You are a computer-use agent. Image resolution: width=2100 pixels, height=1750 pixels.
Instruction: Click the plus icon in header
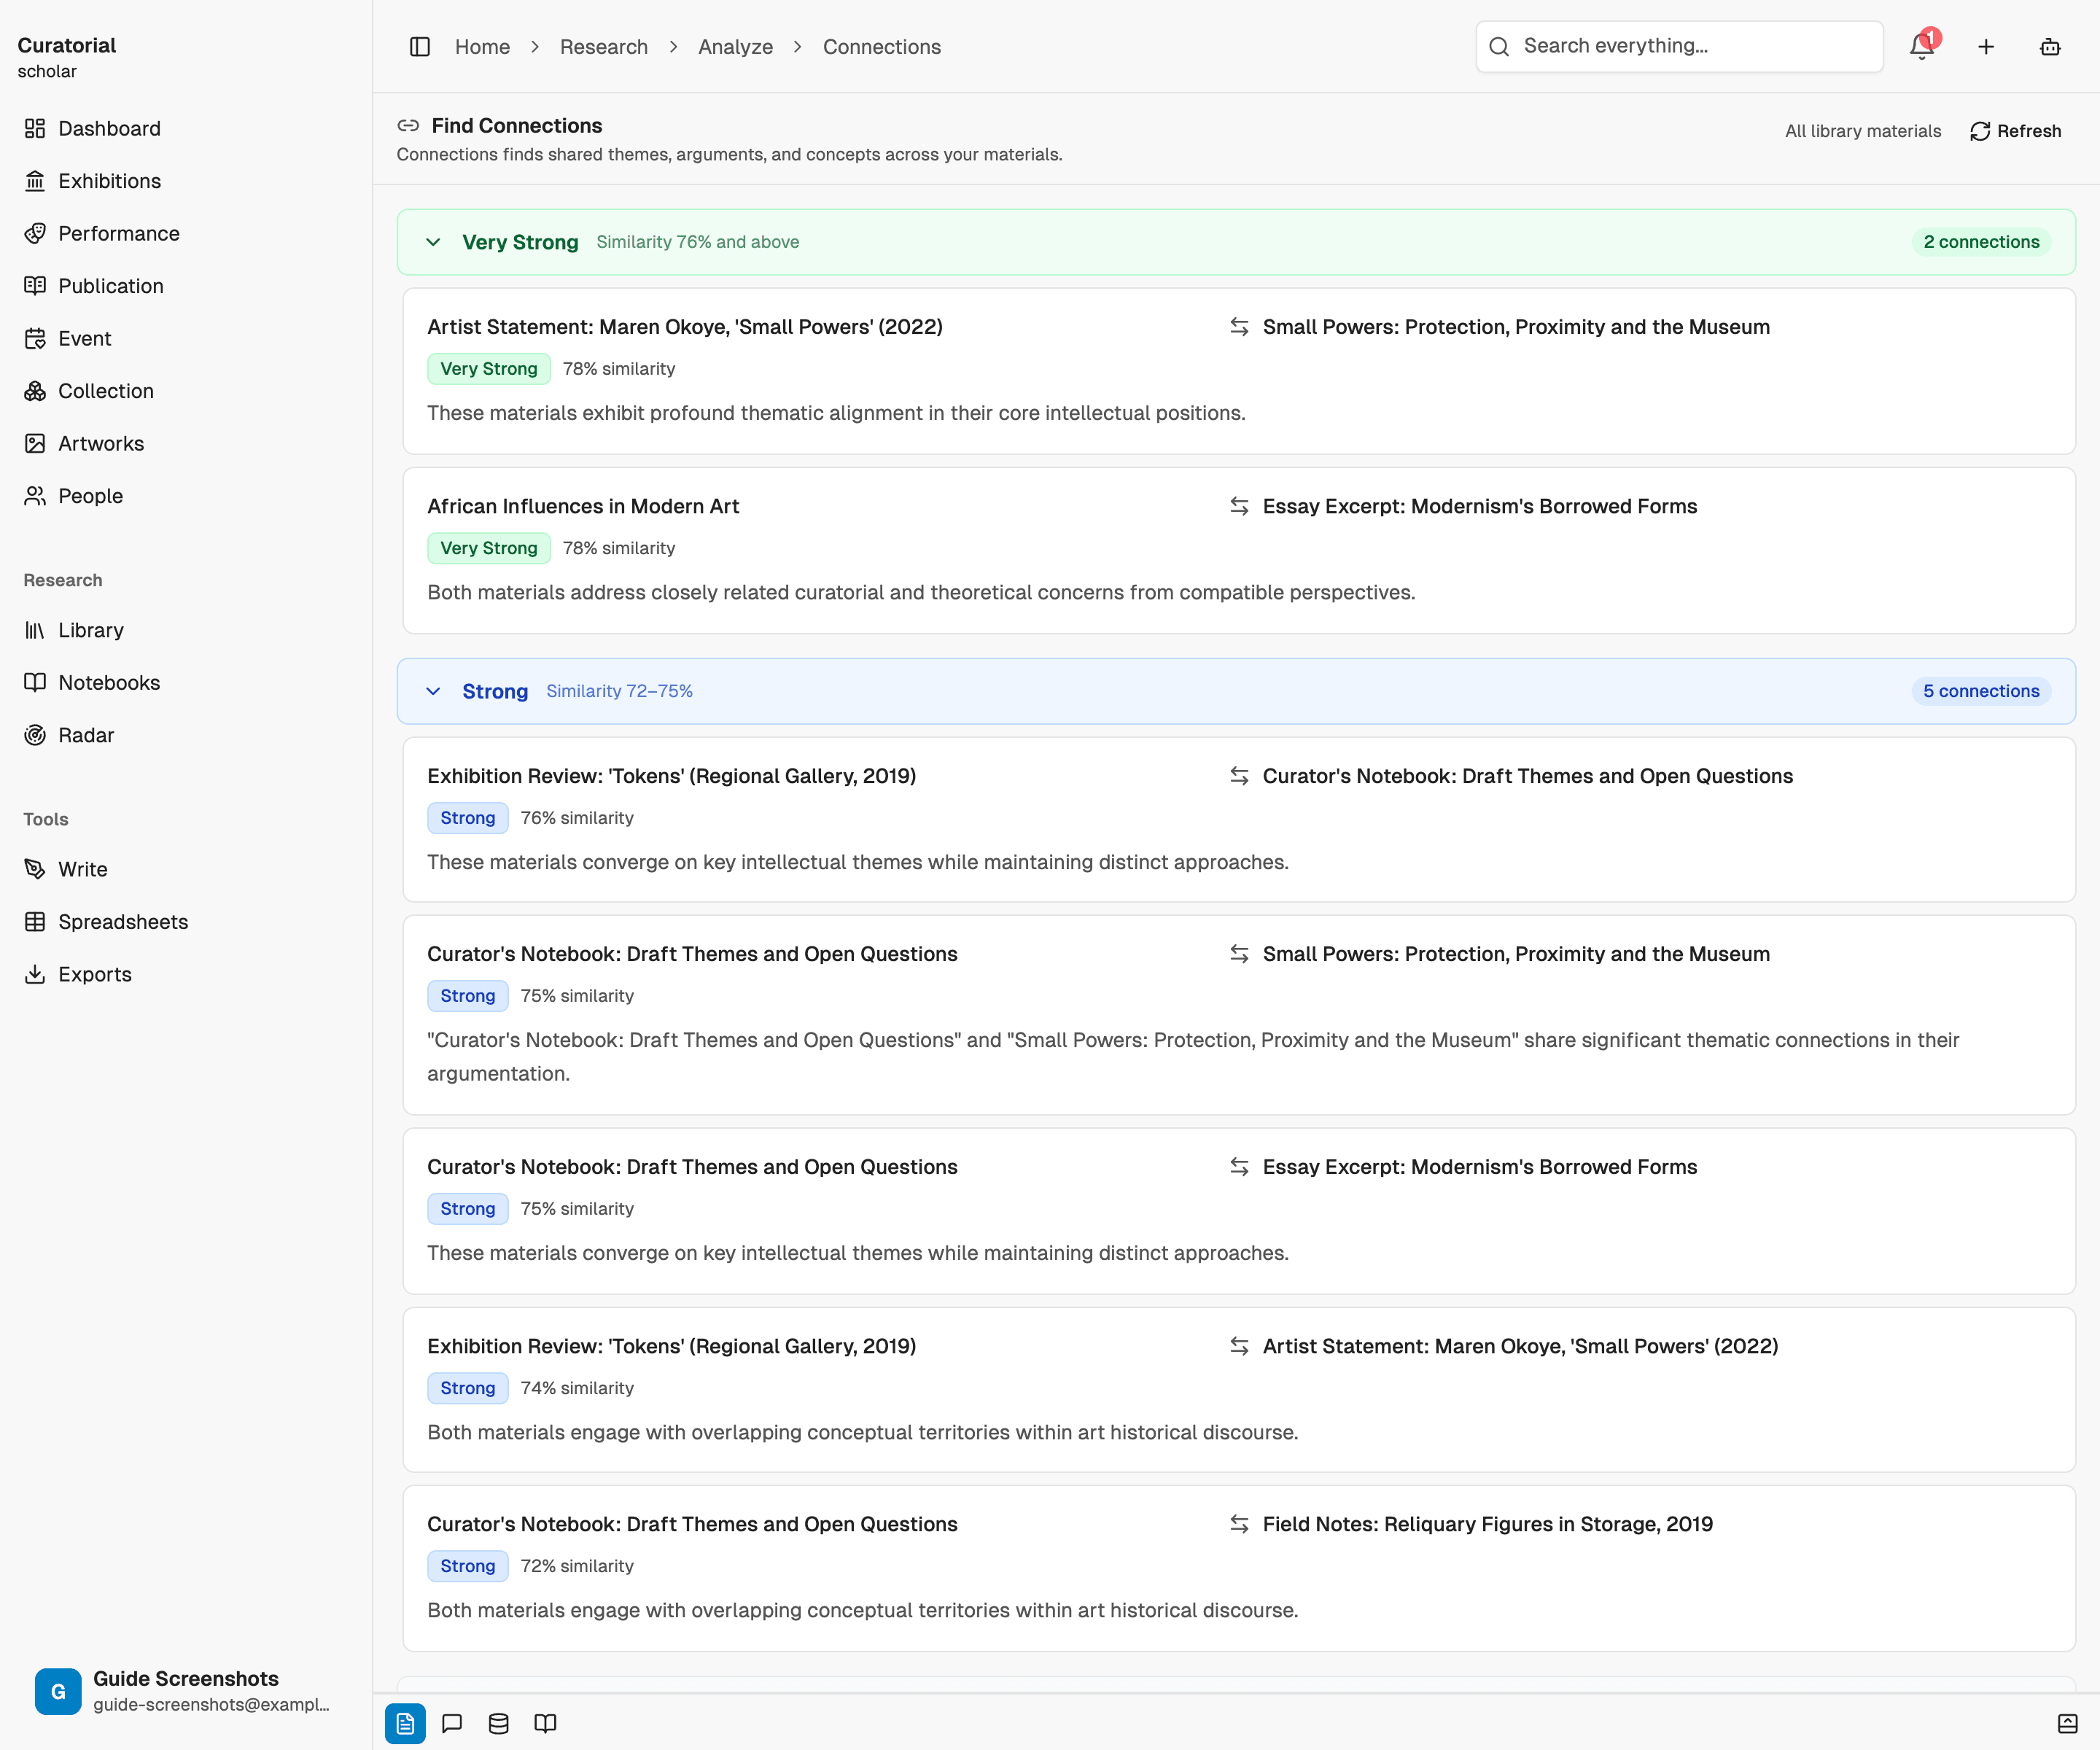point(1986,47)
